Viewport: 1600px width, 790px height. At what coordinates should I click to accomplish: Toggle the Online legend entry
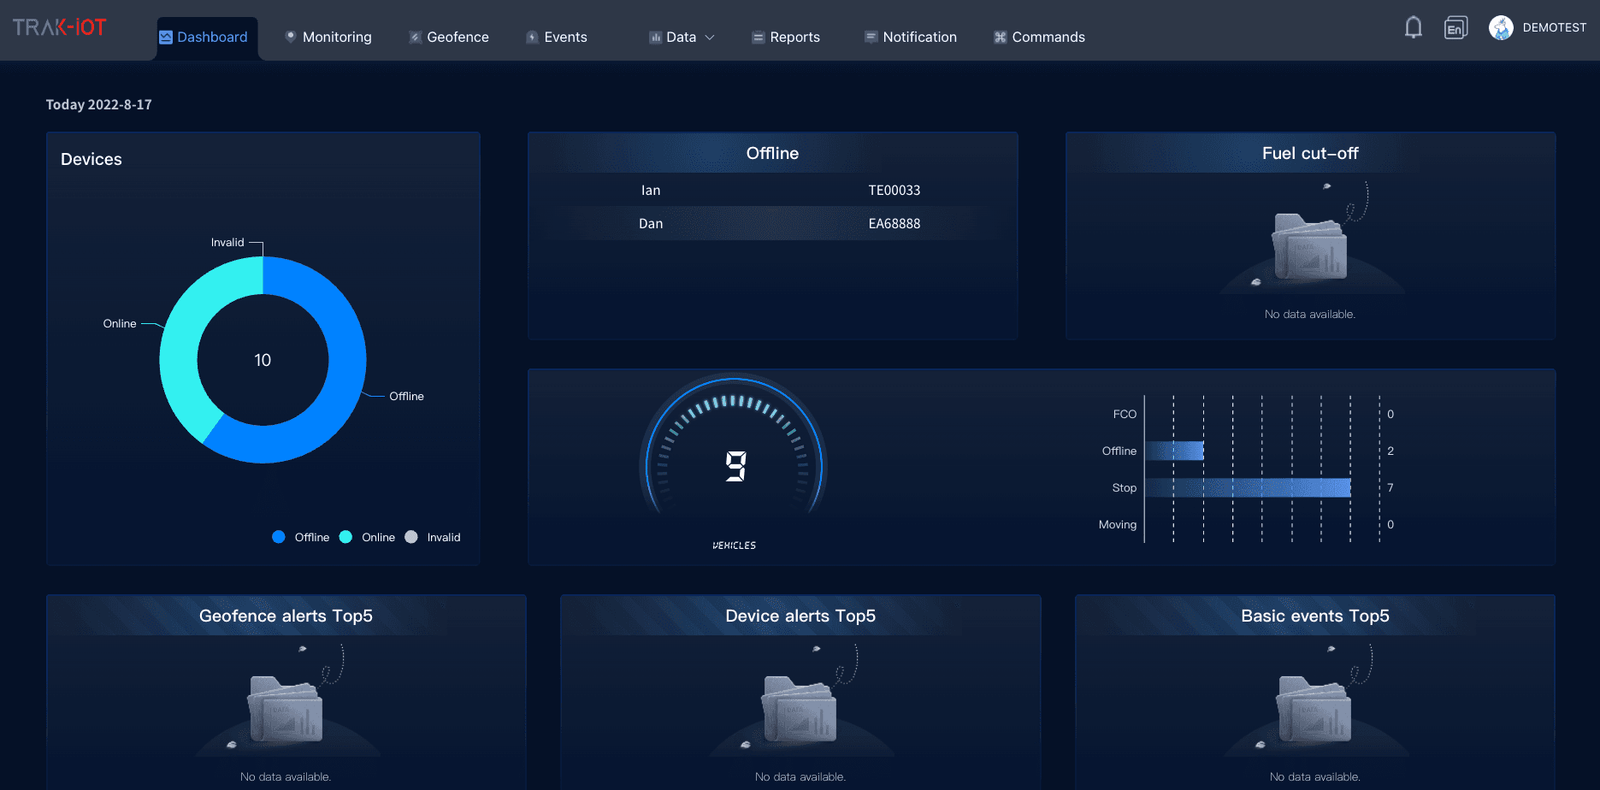pos(367,537)
